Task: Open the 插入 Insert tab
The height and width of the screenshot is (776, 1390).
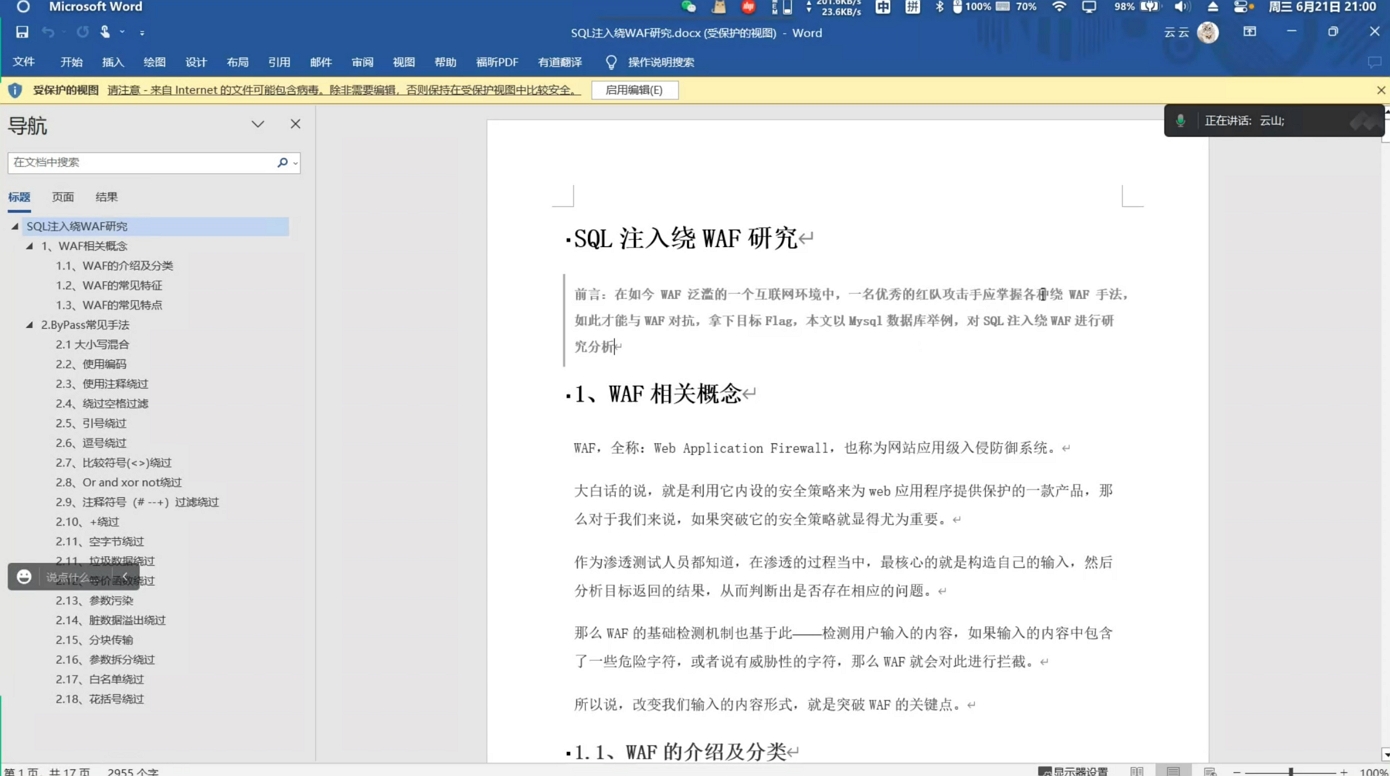Action: pos(113,62)
